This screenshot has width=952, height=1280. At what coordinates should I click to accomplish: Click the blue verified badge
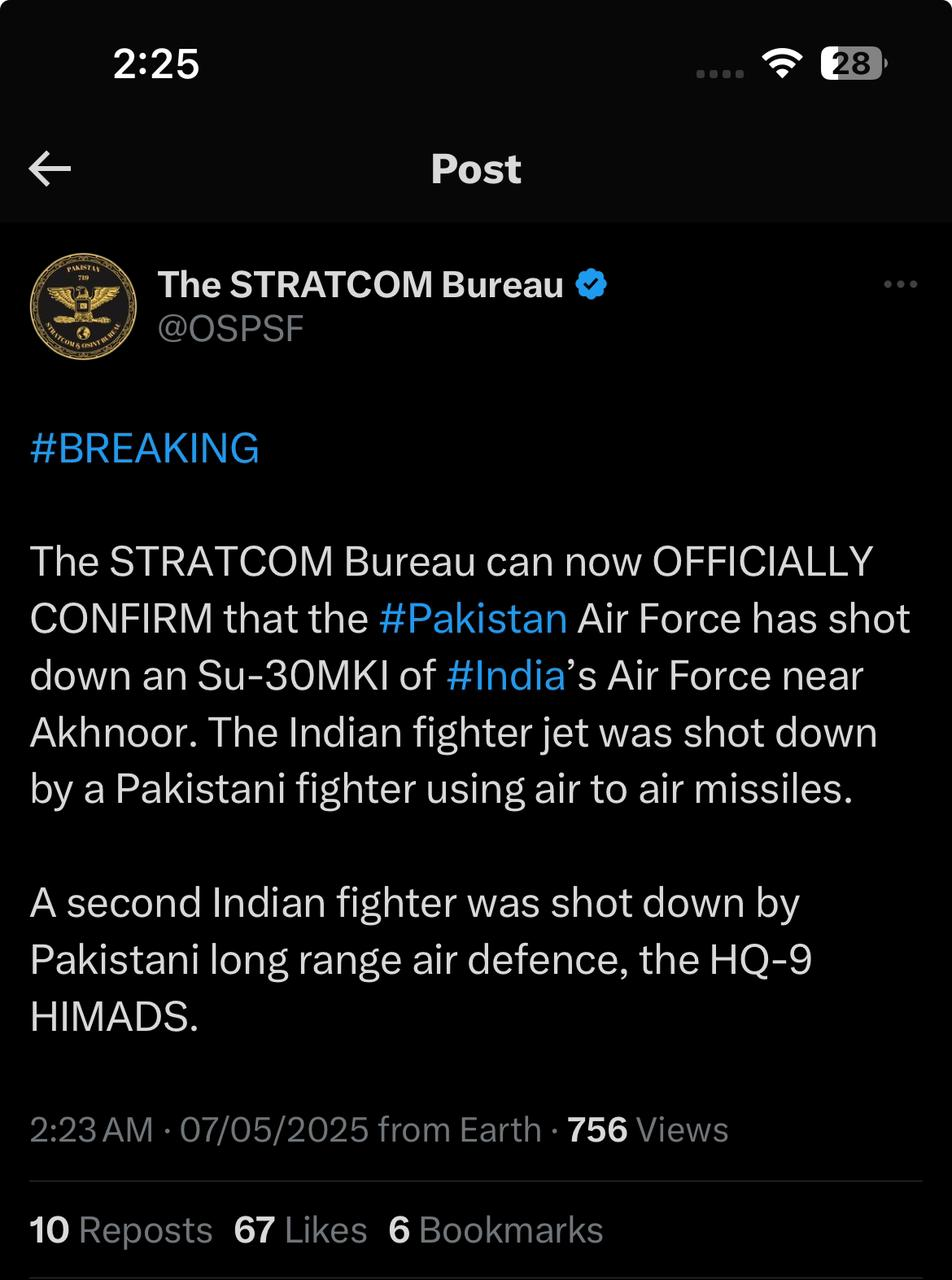[x=591, y=285]
